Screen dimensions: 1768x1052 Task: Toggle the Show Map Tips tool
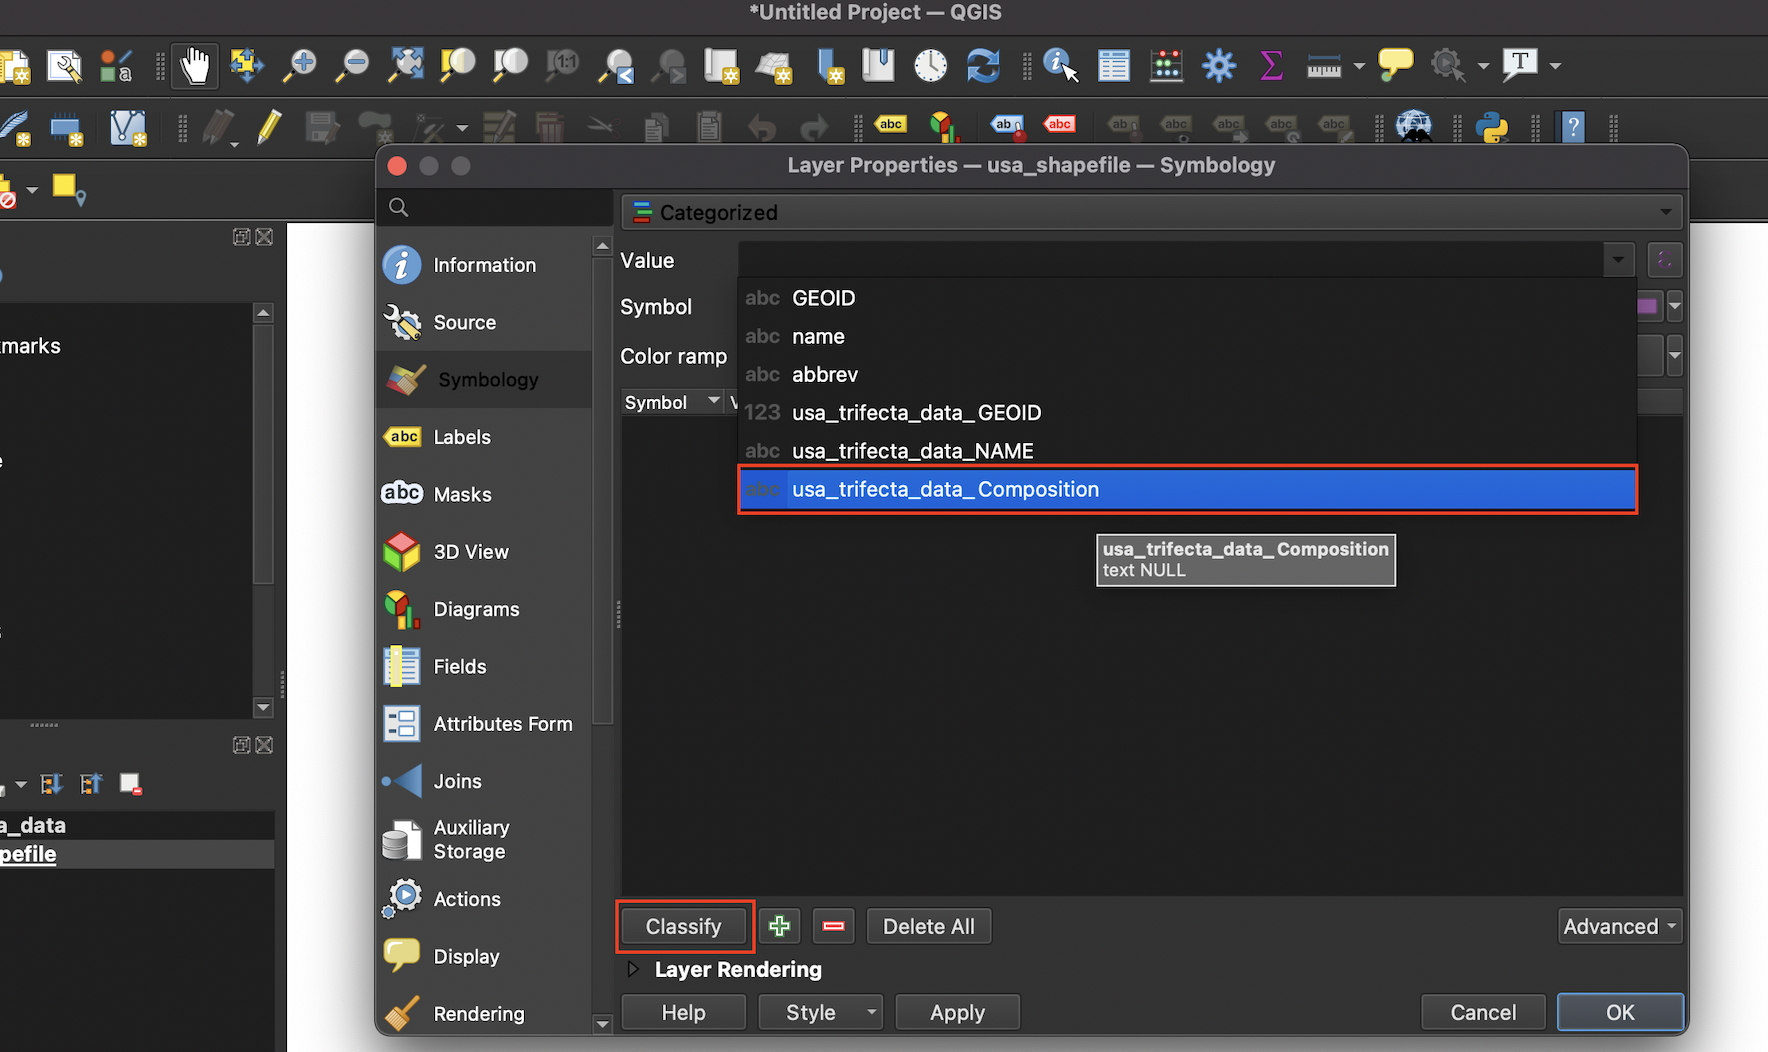point(1395,65)
